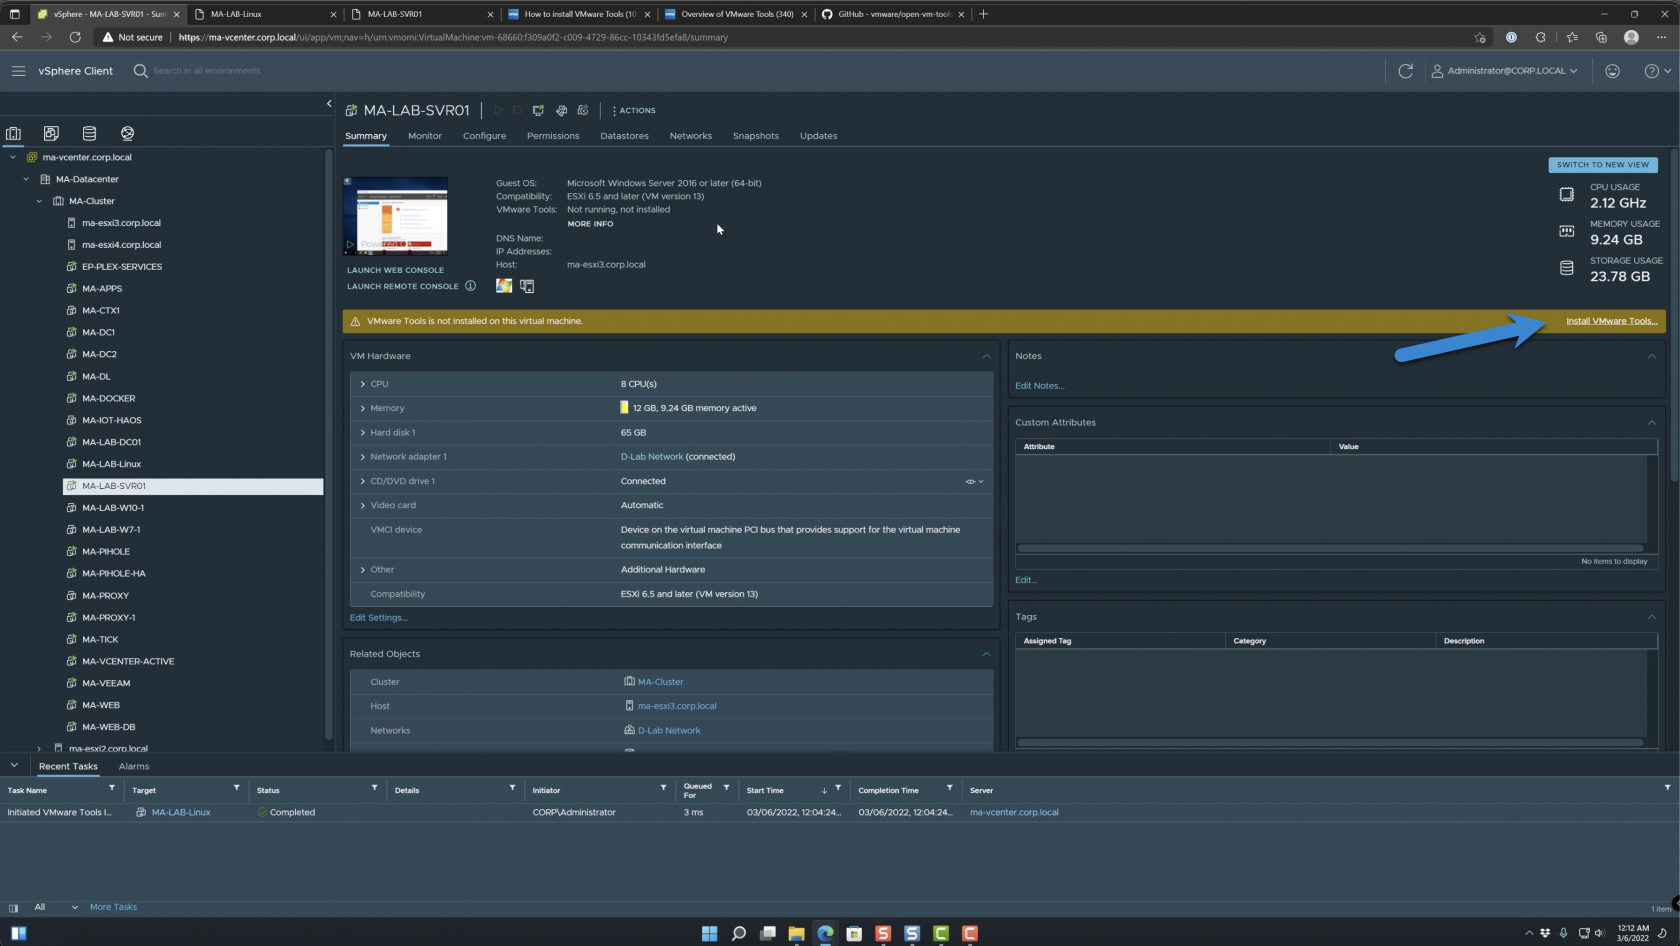Click Launch Remote Console link
1680x946 pixels.
pos(402,286)
